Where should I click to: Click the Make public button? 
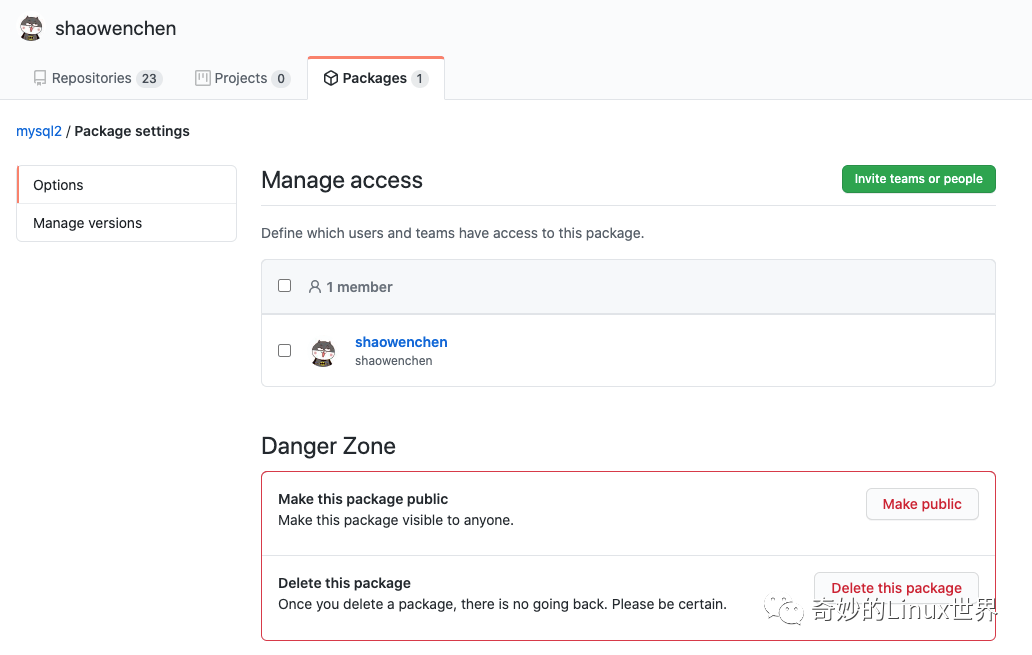click(921, 504)
